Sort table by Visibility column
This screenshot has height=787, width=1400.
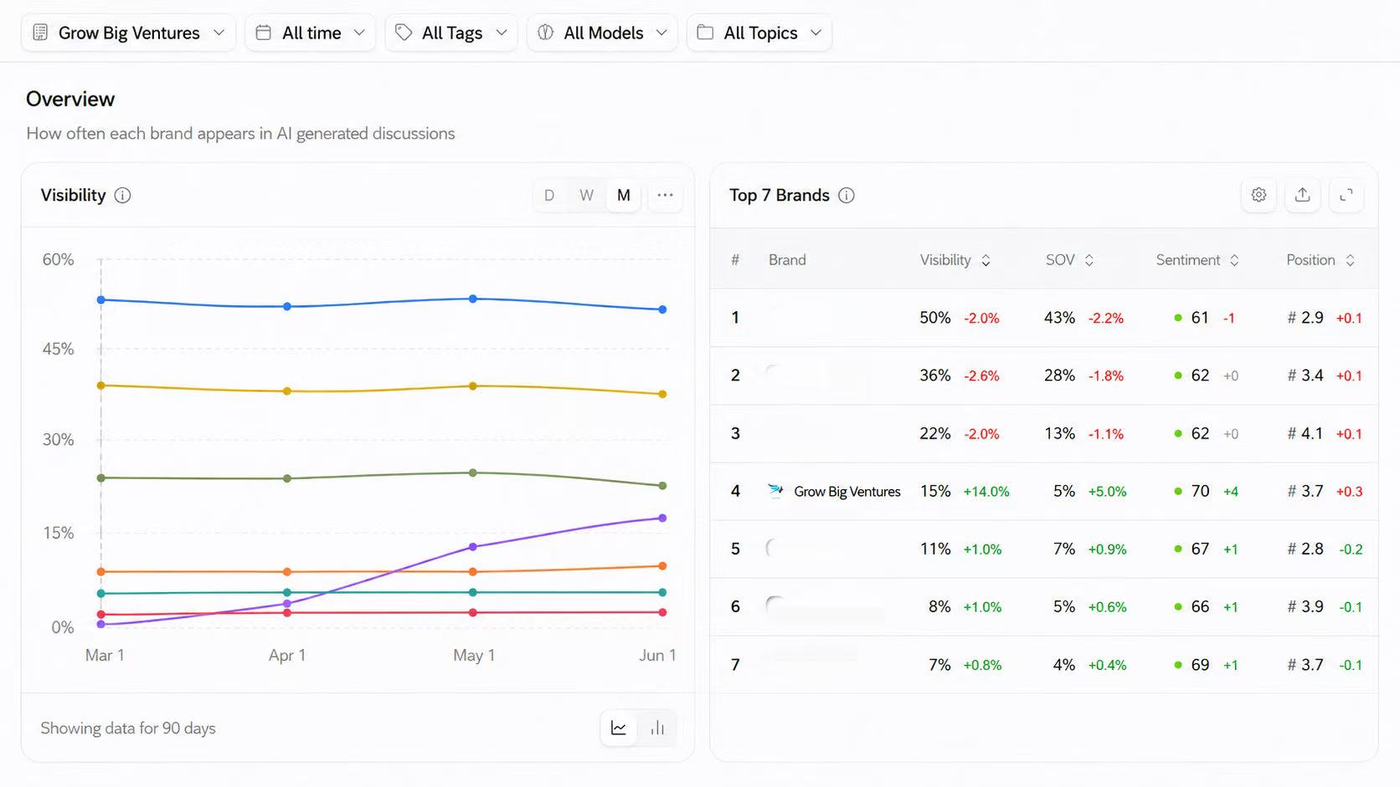pyautogui.click(x=955, y=260)
